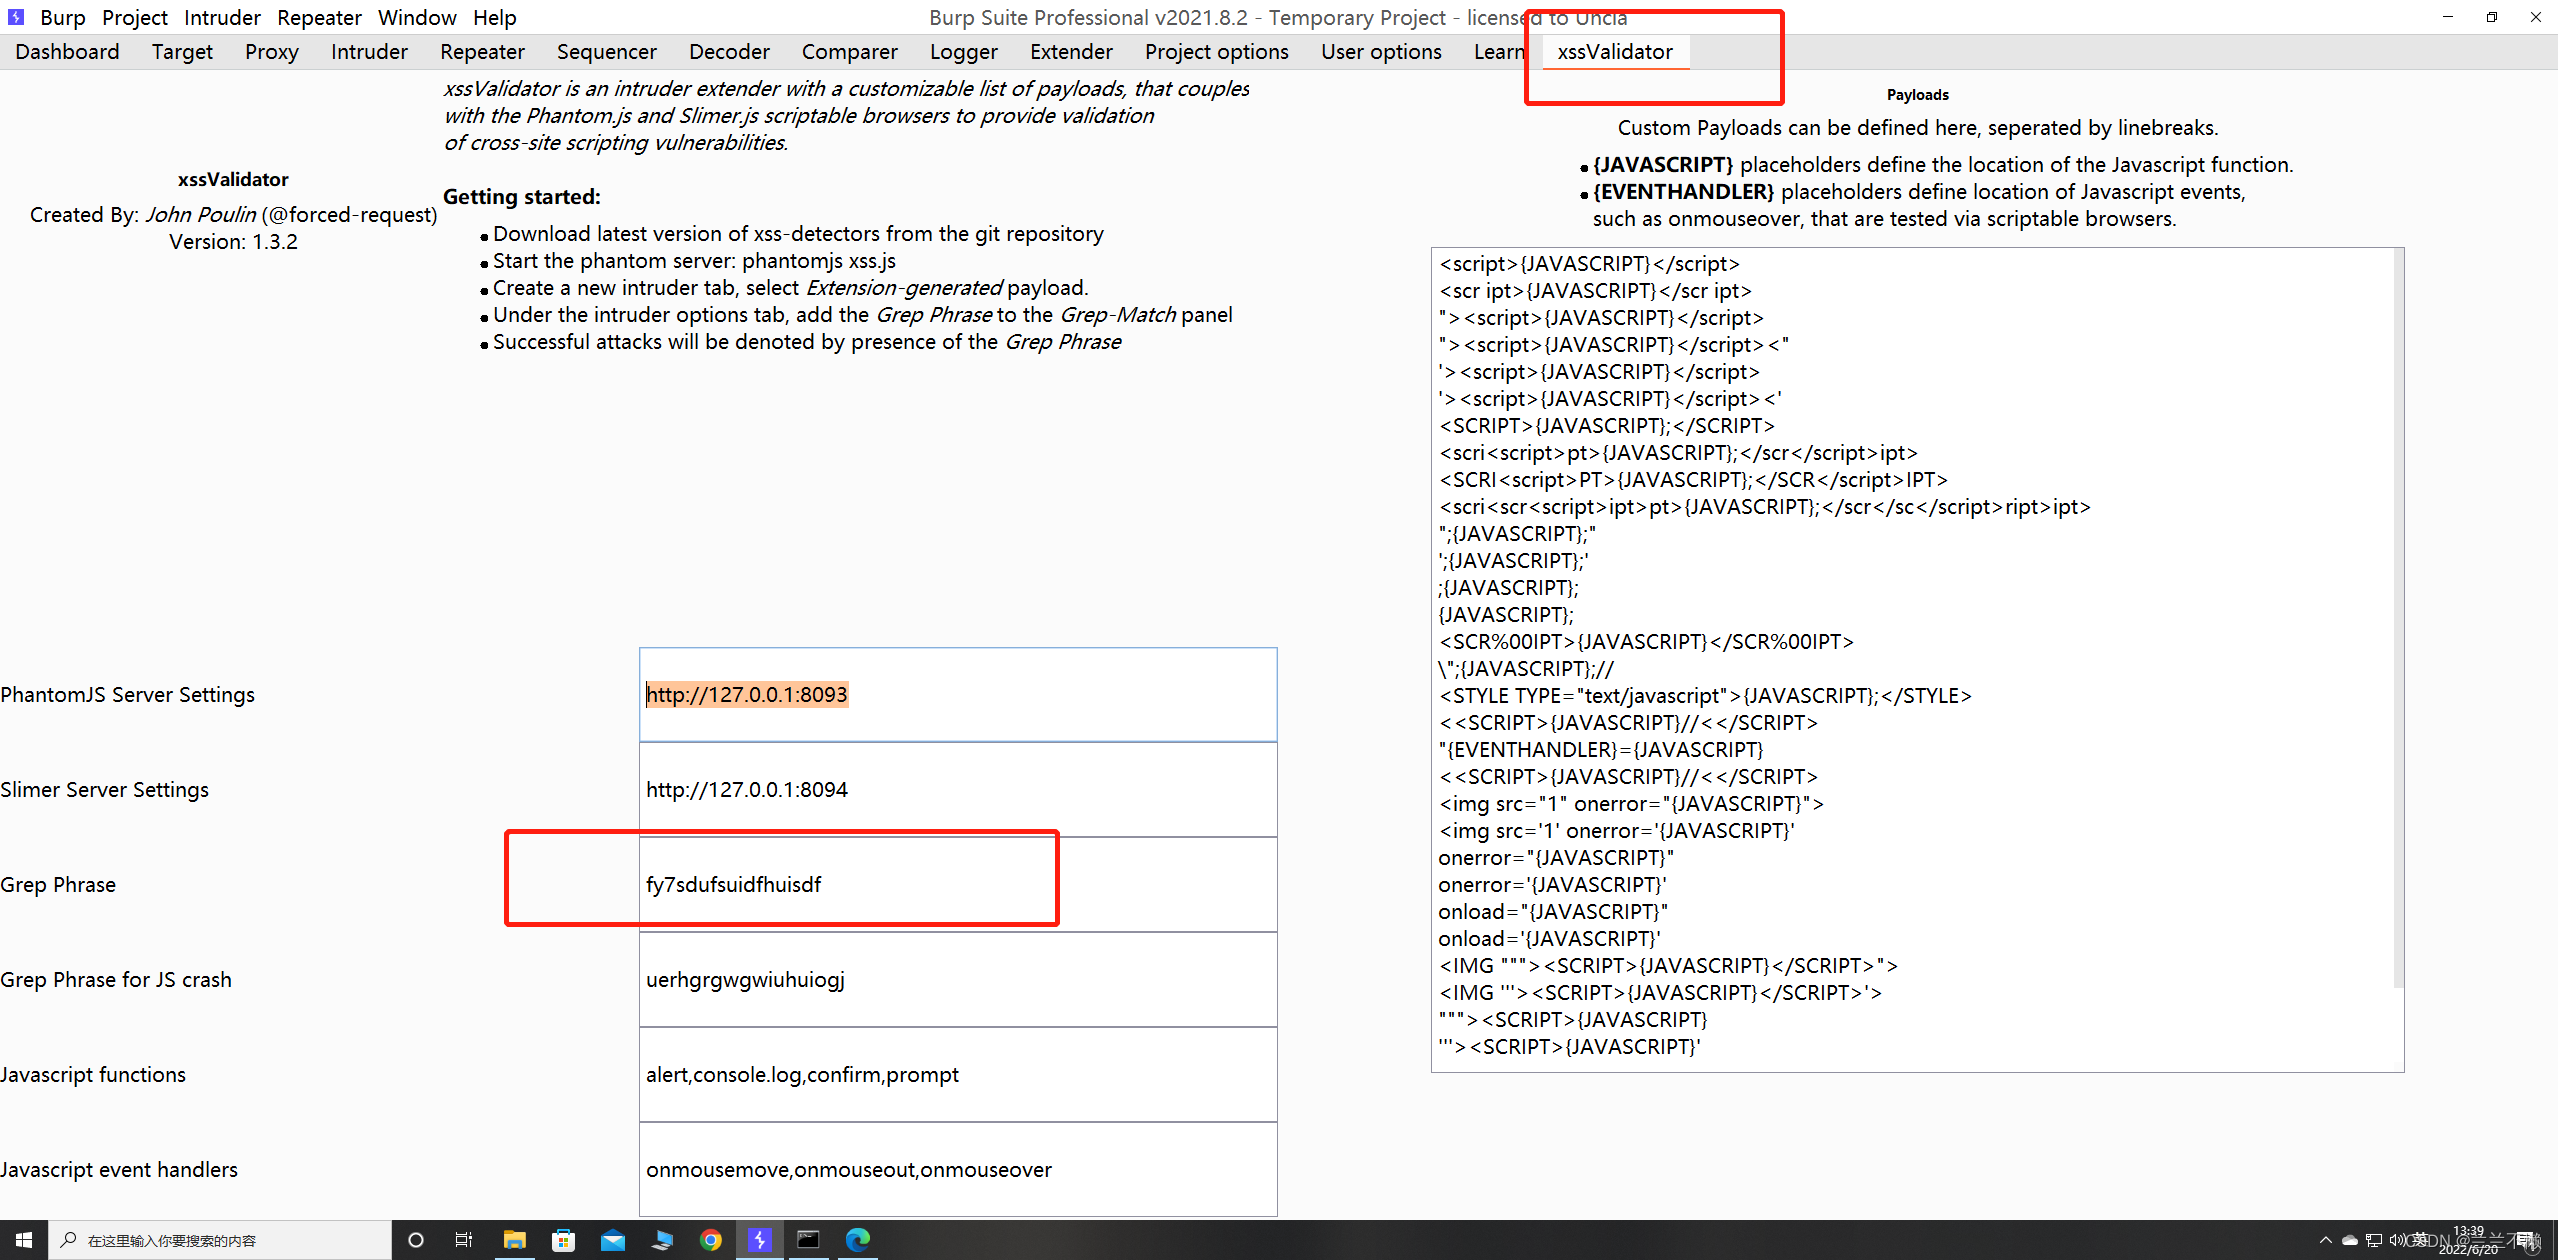Open the Help menu
Image resolution: width=2558 pixels, height=1260 pixels.
pyautogui.click(x=495, y=17)
